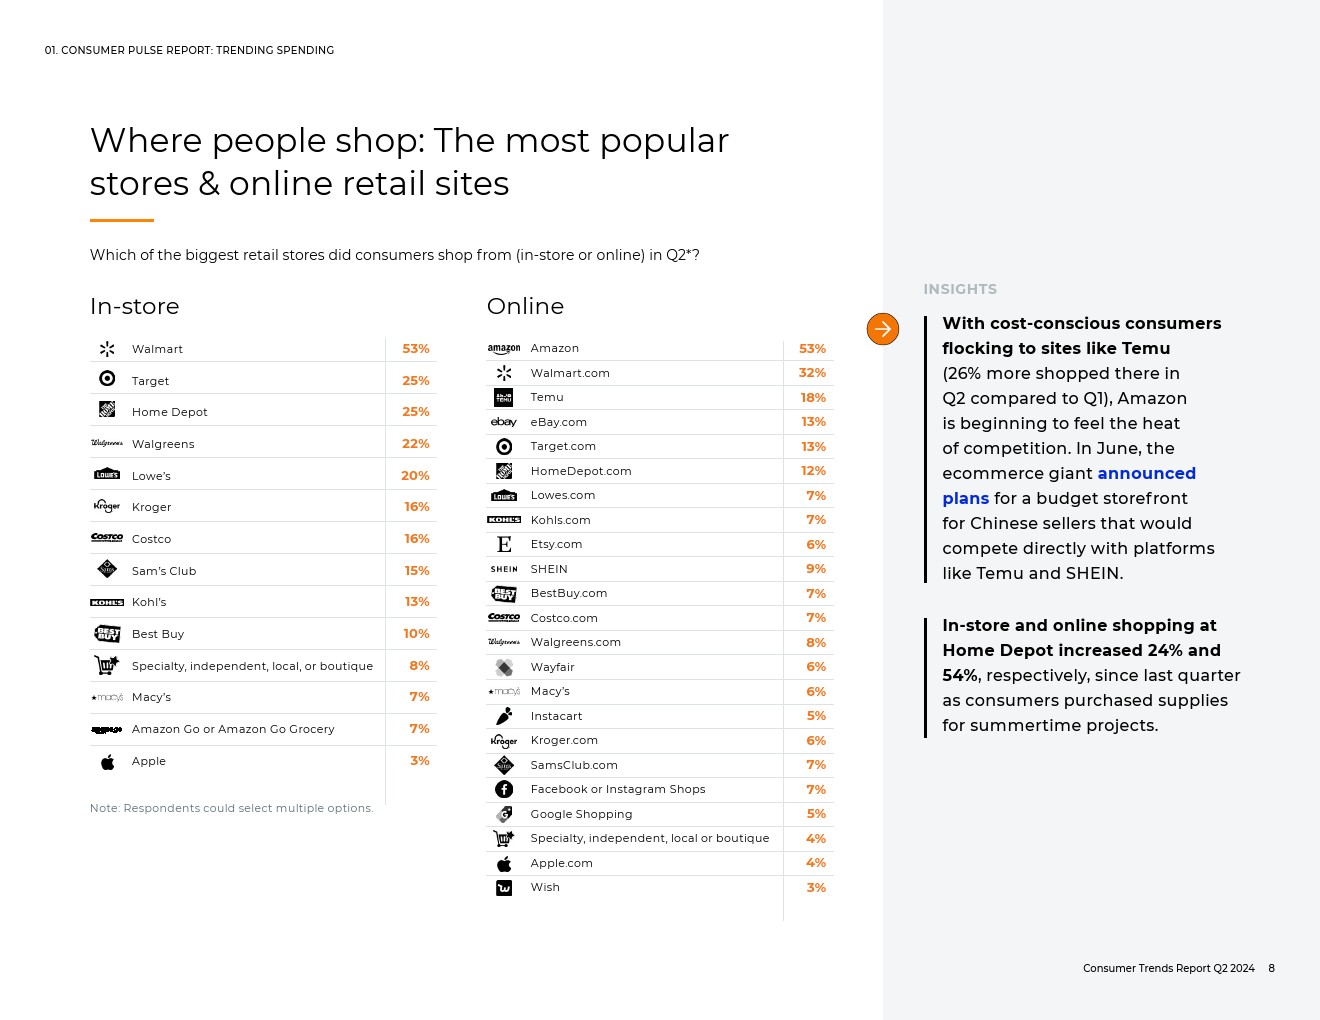Click the 'In-store' section heading

pos(134,306)
